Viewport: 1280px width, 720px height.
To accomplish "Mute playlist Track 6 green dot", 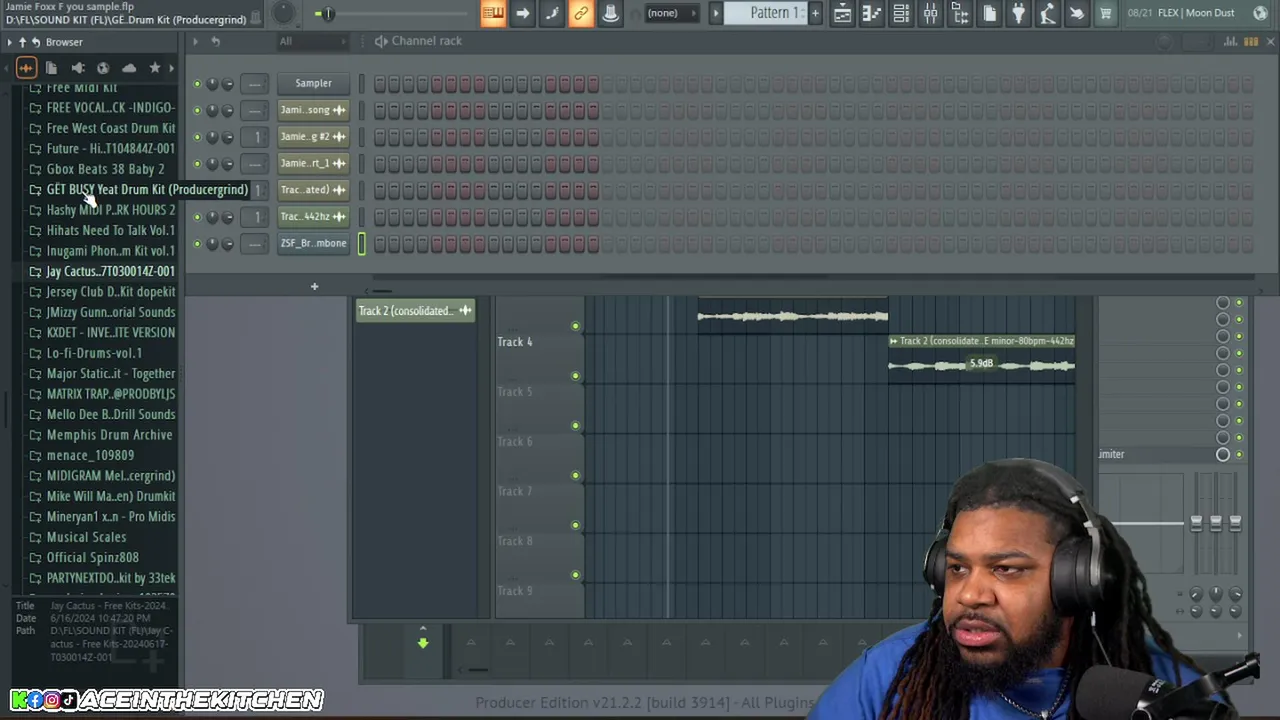I will click(575, 476).
